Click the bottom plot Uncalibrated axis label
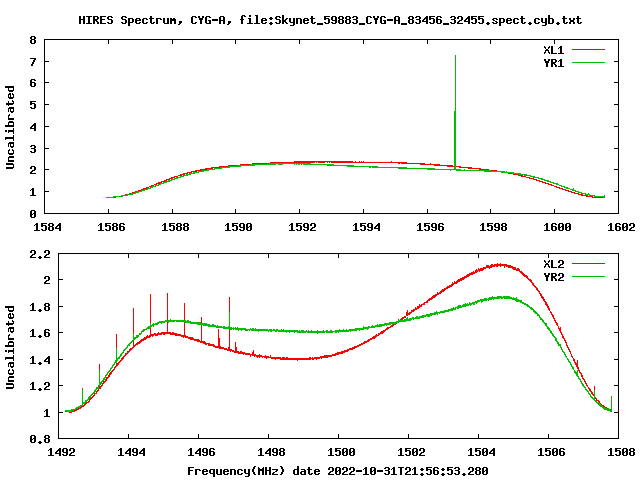This screenshot has height=480, width=640. [10, 347]
